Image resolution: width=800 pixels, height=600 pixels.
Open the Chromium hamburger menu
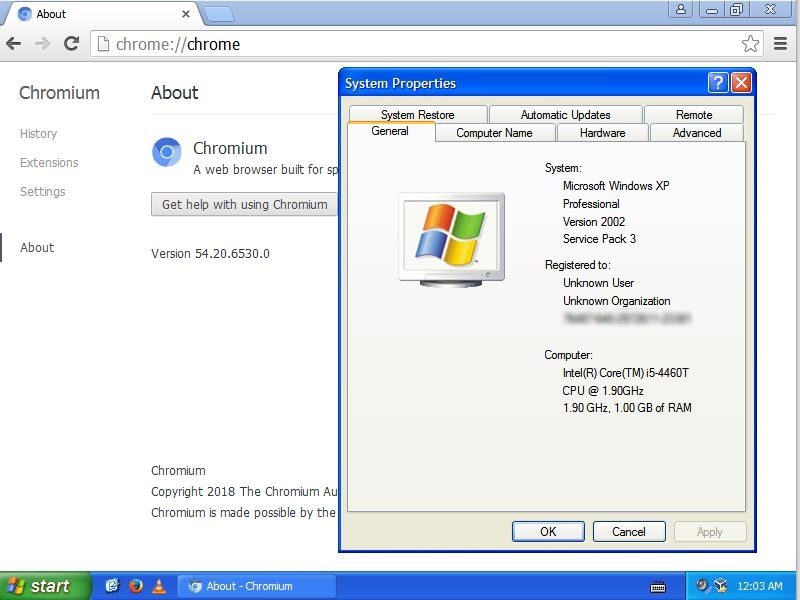point(780,44)
